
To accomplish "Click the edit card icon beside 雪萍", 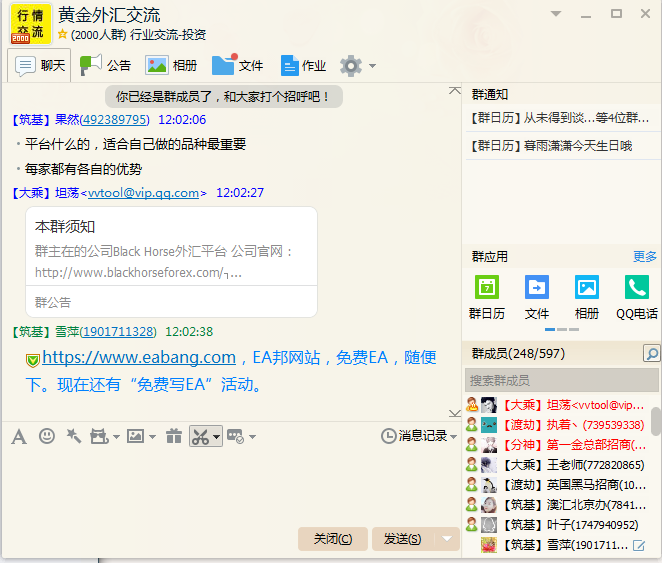I will click(639, 546).
